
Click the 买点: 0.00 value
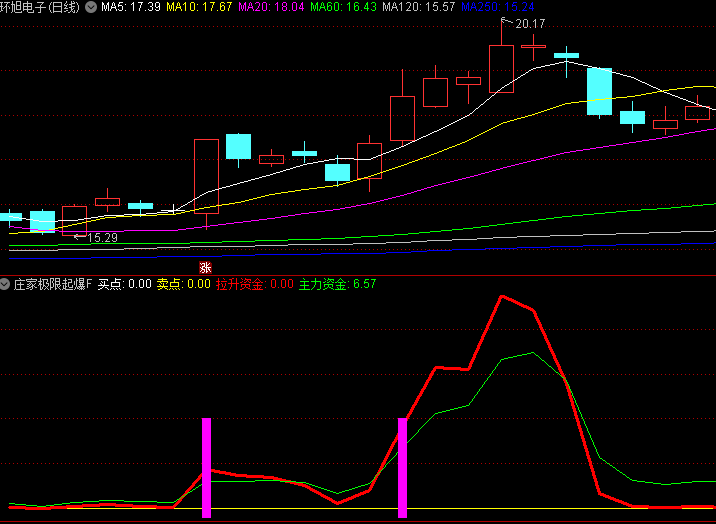pos(125,284)
